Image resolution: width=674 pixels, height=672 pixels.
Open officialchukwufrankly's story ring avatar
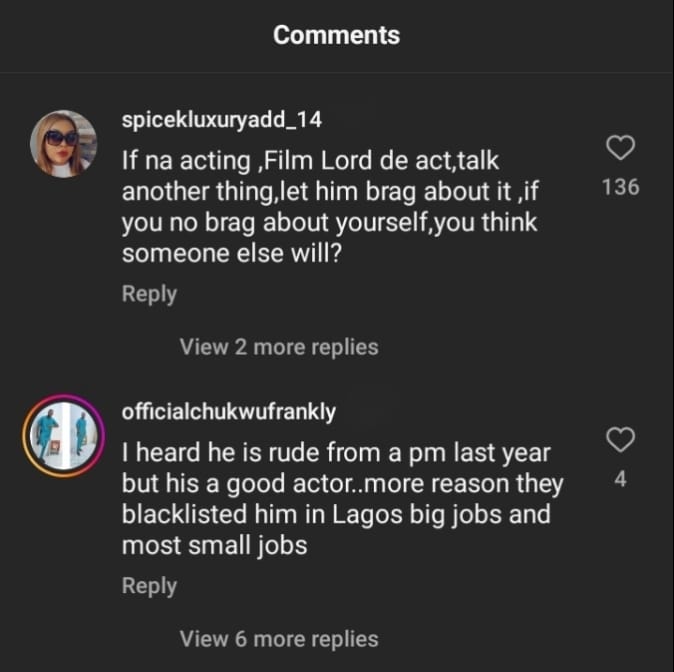[64, 435]
